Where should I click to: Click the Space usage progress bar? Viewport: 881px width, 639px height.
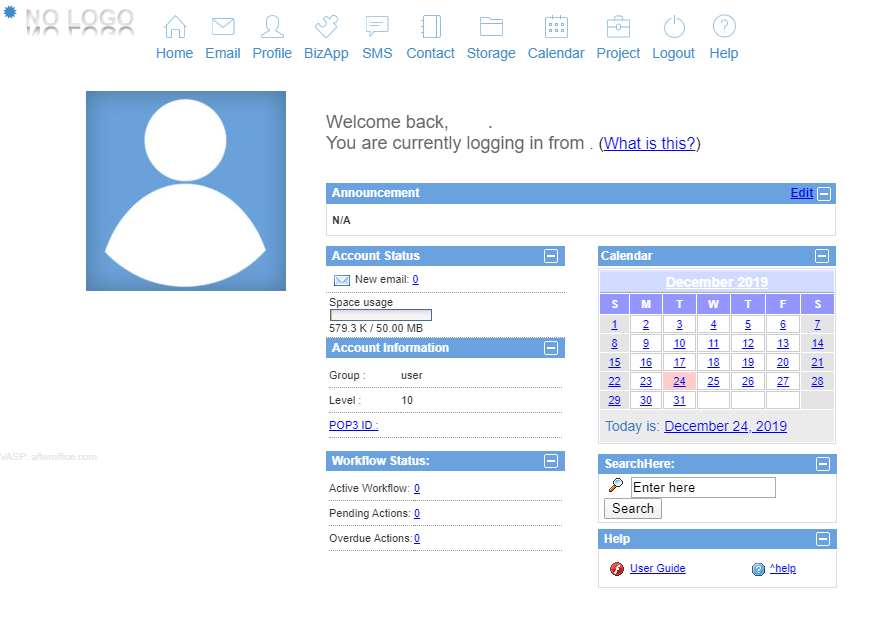point(381,315)
